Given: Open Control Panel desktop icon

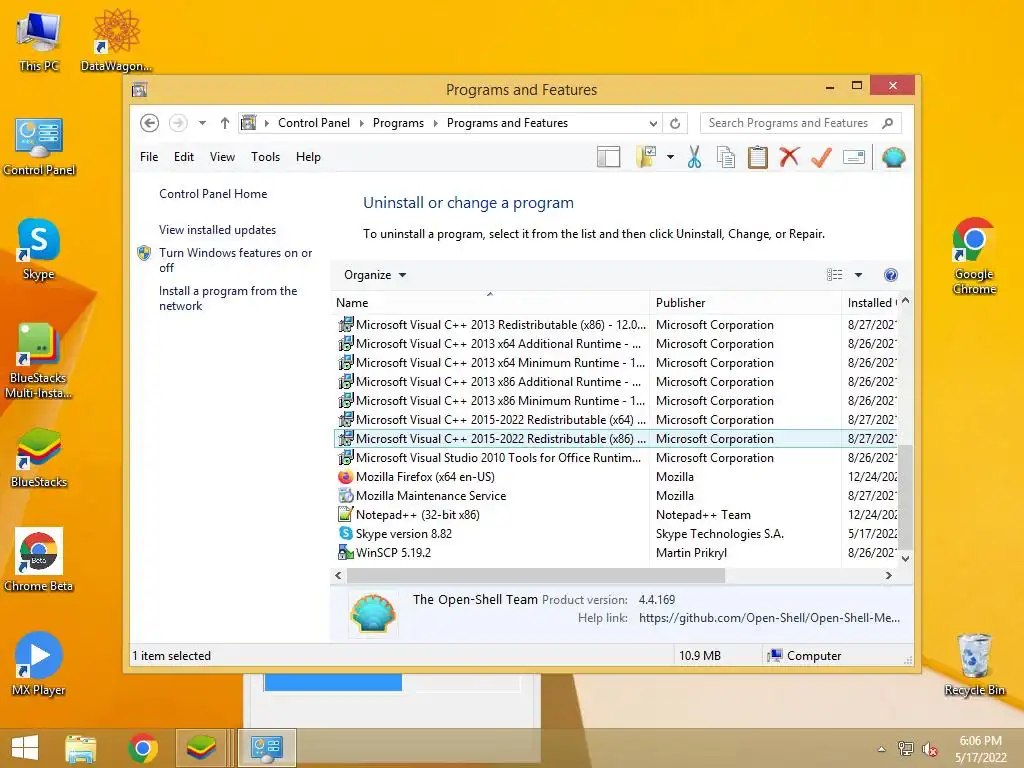Looking at the screenshot, I should (39, 147).
